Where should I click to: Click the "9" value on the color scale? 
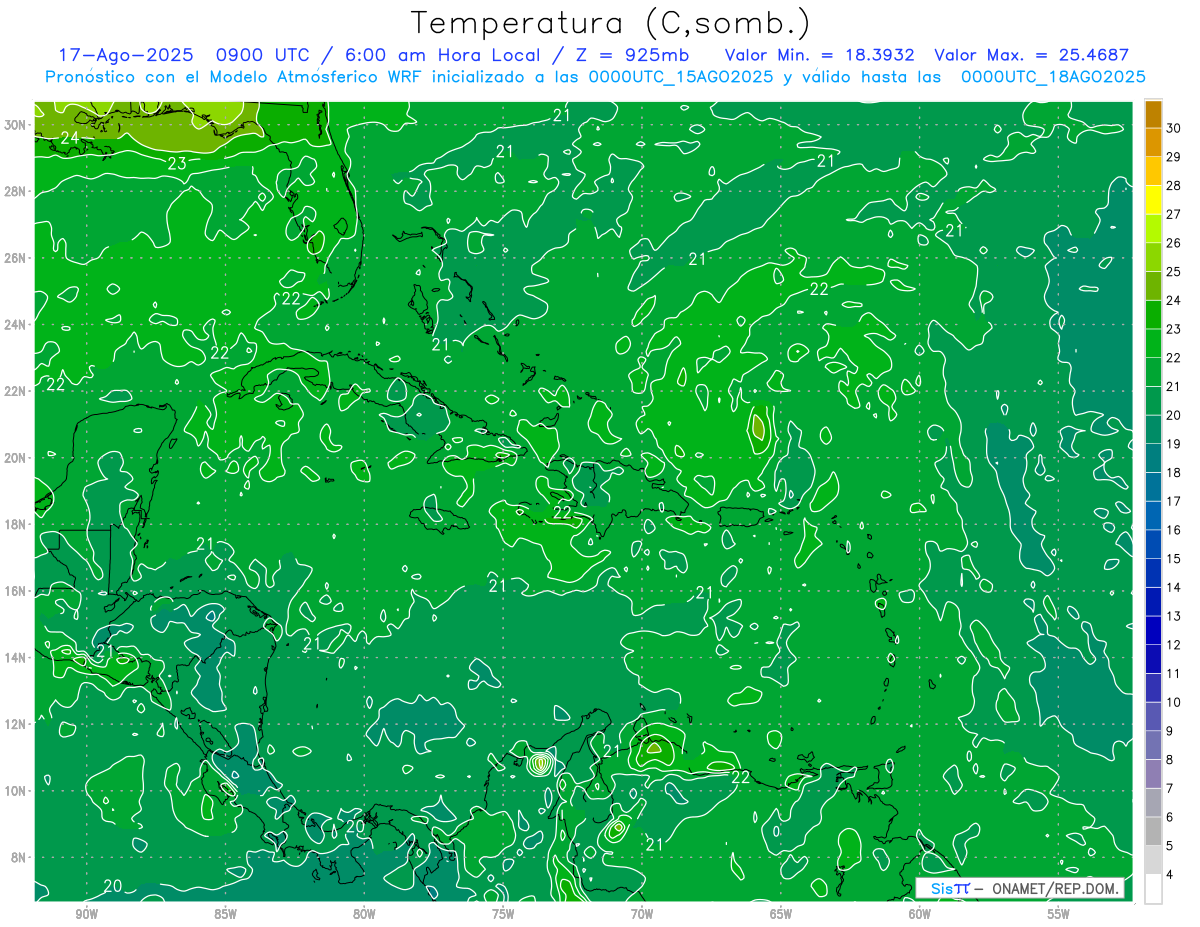tap(1170, 731)
